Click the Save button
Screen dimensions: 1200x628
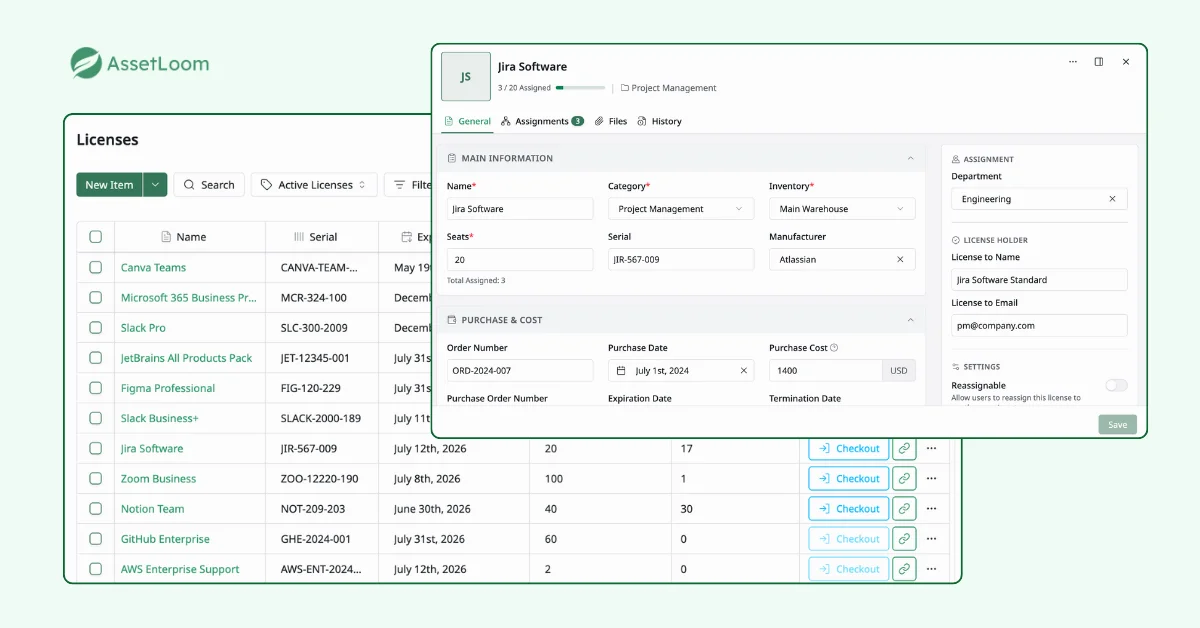[x=1117, y=425]
